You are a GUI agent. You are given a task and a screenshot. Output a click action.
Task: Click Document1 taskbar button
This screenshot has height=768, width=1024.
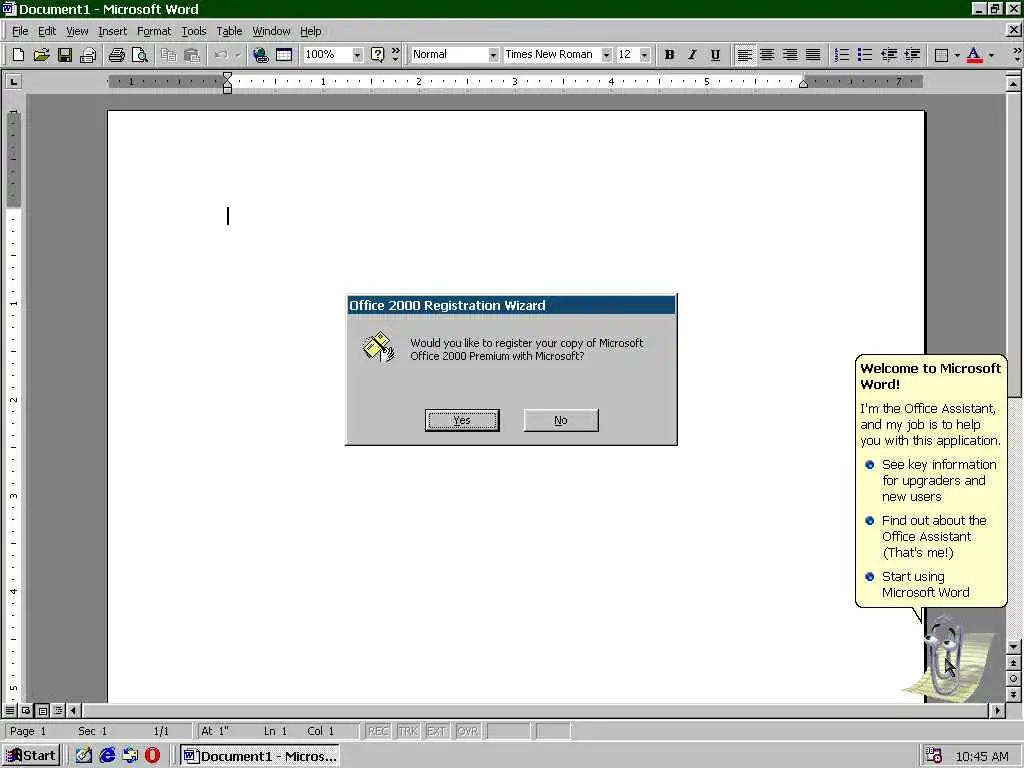(x=259, y=756)
